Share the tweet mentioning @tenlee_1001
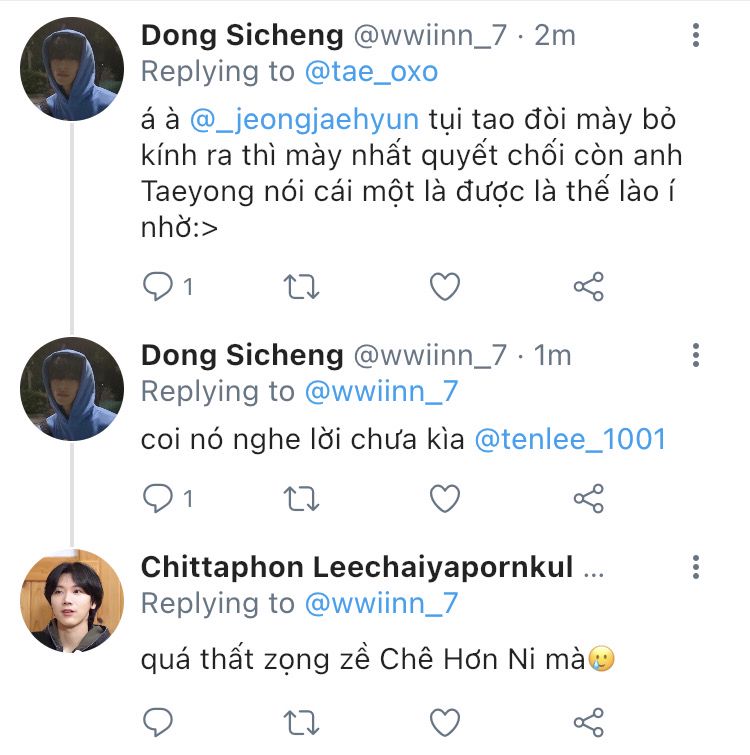 [x=589, y=498]
